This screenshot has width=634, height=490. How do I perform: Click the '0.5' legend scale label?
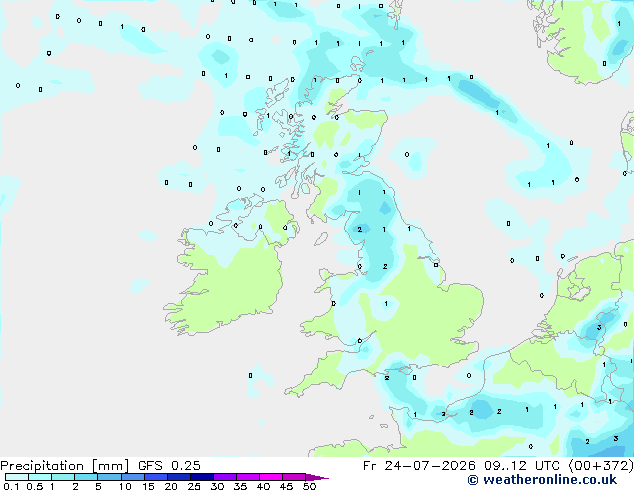[34, 486]
